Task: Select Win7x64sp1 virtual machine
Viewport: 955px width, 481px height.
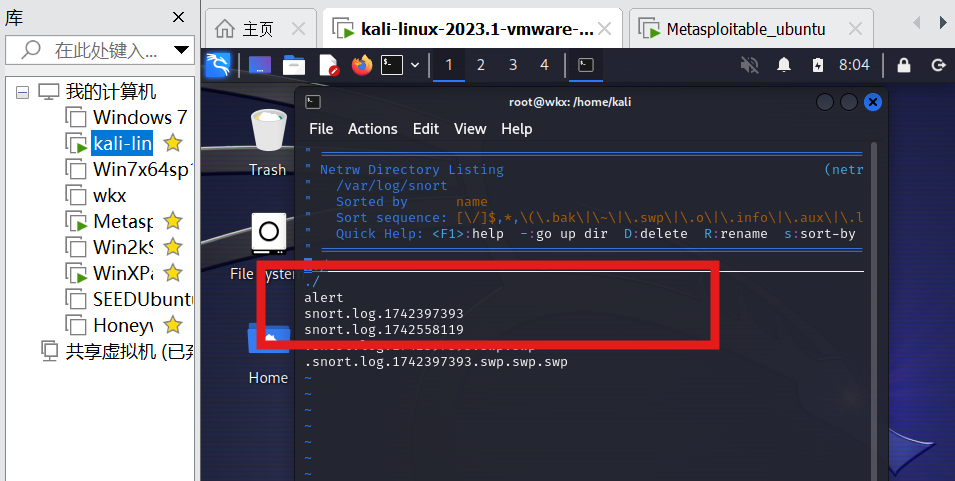Action: (x=143, y=169)
